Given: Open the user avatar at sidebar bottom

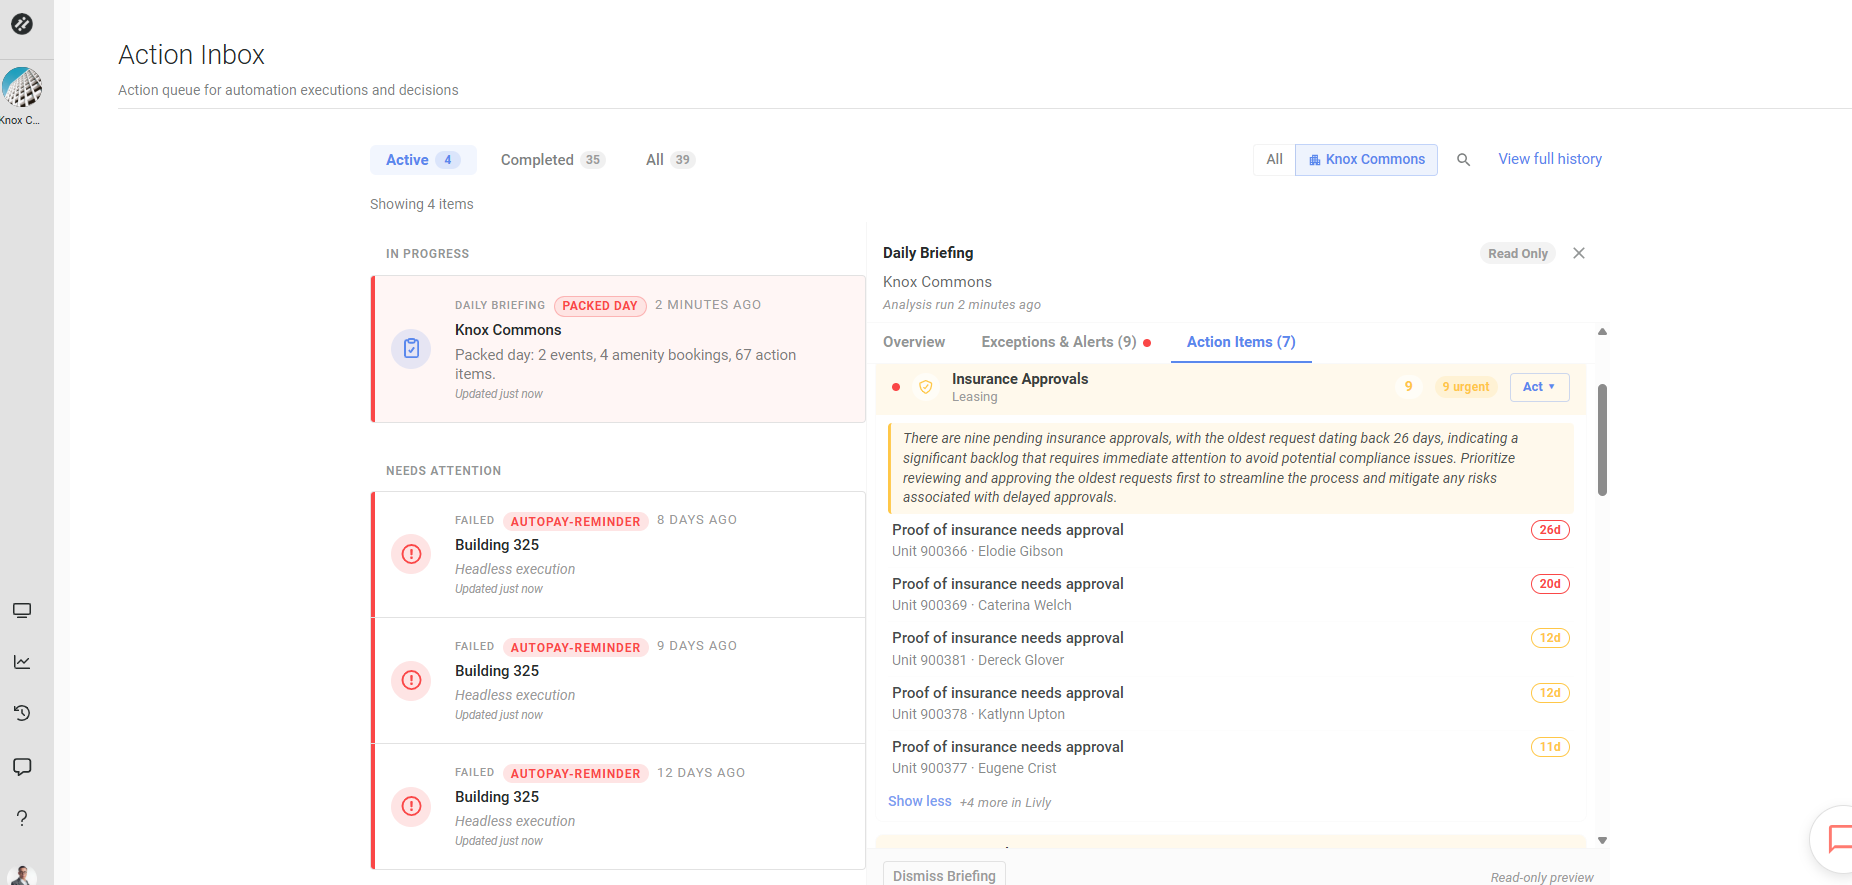Looking at the screenshot, I should [x=22, y=876].
